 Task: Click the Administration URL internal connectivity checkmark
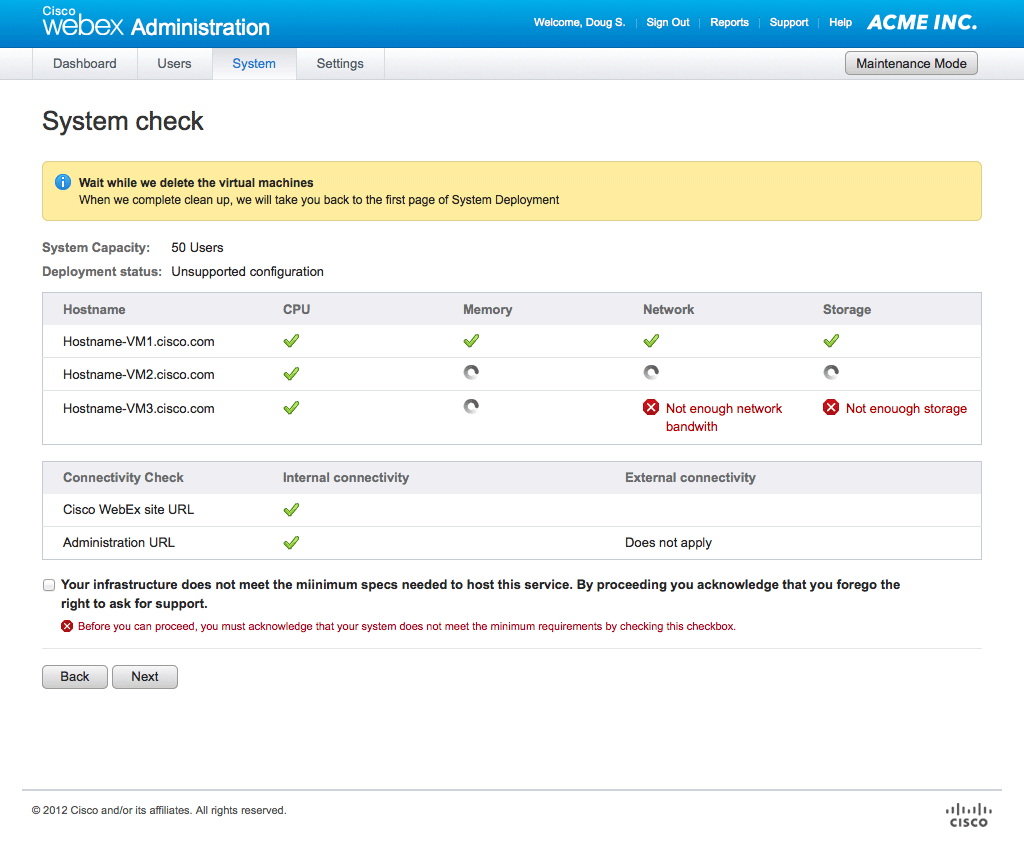tap(291, 542)
